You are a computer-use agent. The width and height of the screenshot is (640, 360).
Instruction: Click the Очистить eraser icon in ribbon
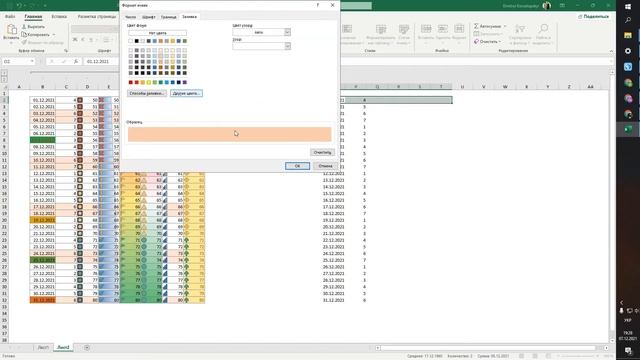point(476,42)
